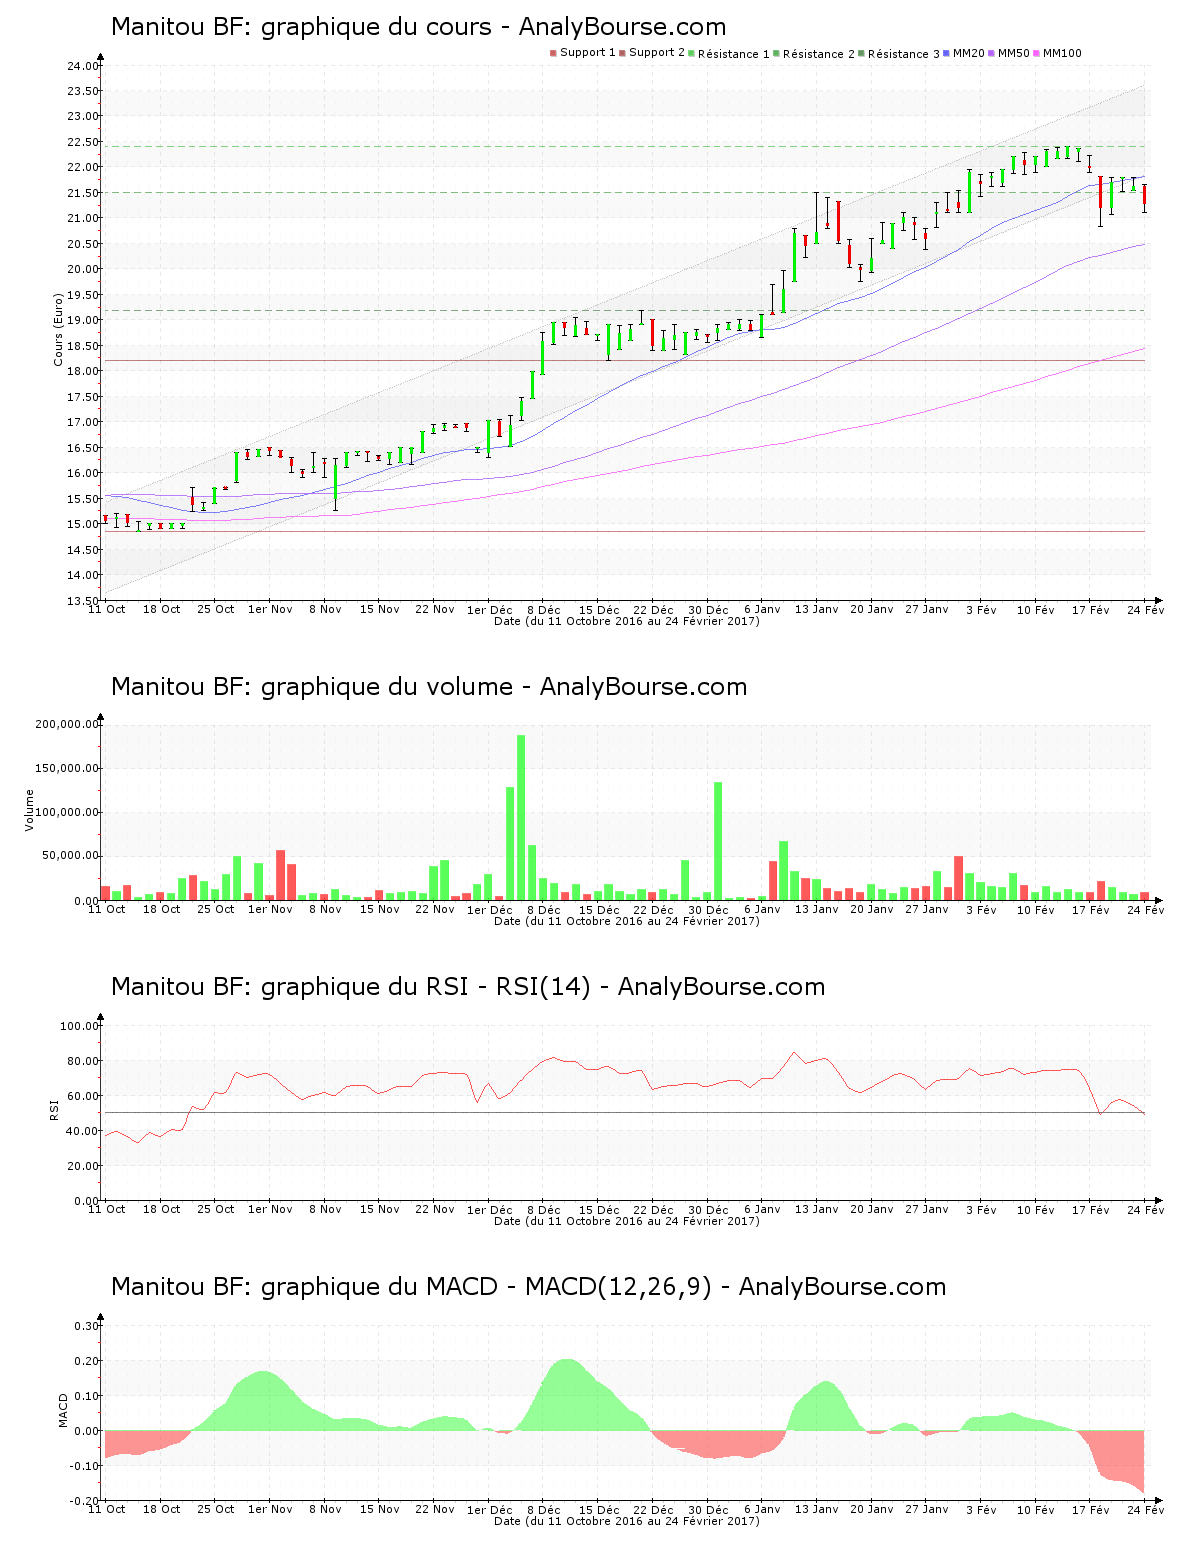Select the MM50 legend label
1200x1550 pixels.
coord(1013,53)
